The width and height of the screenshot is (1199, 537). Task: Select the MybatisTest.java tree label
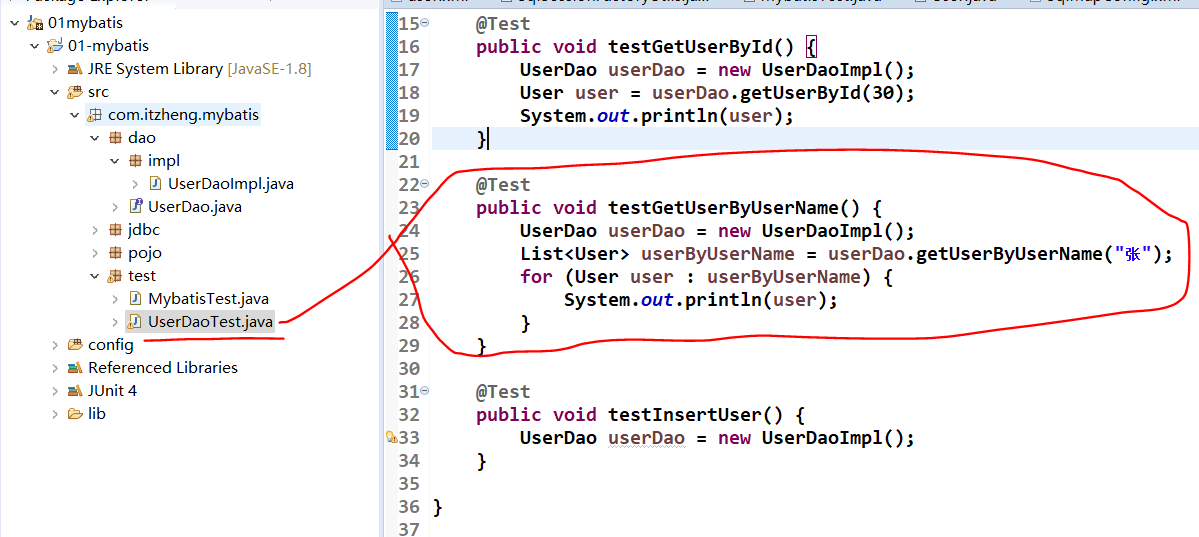coord(208,299)
